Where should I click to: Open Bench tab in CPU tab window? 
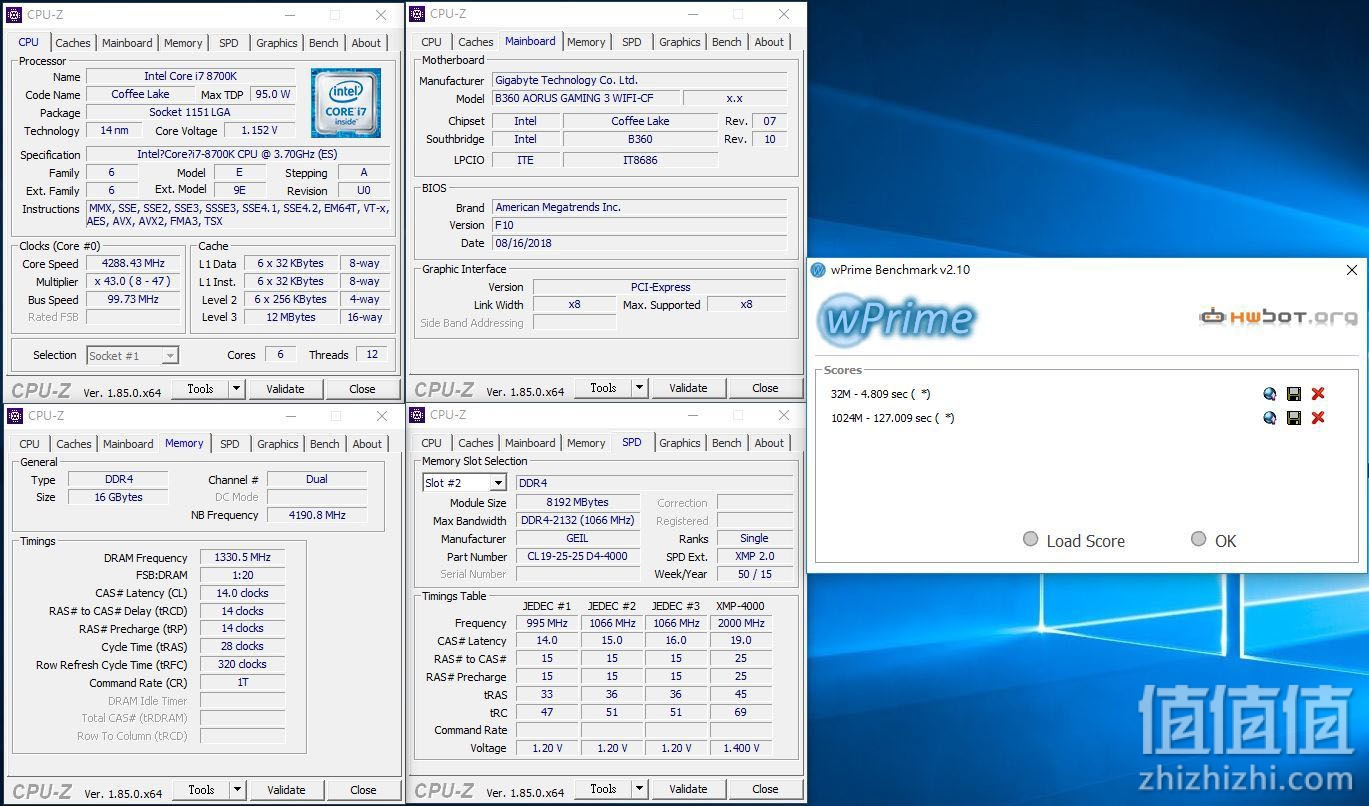(324, 43)
